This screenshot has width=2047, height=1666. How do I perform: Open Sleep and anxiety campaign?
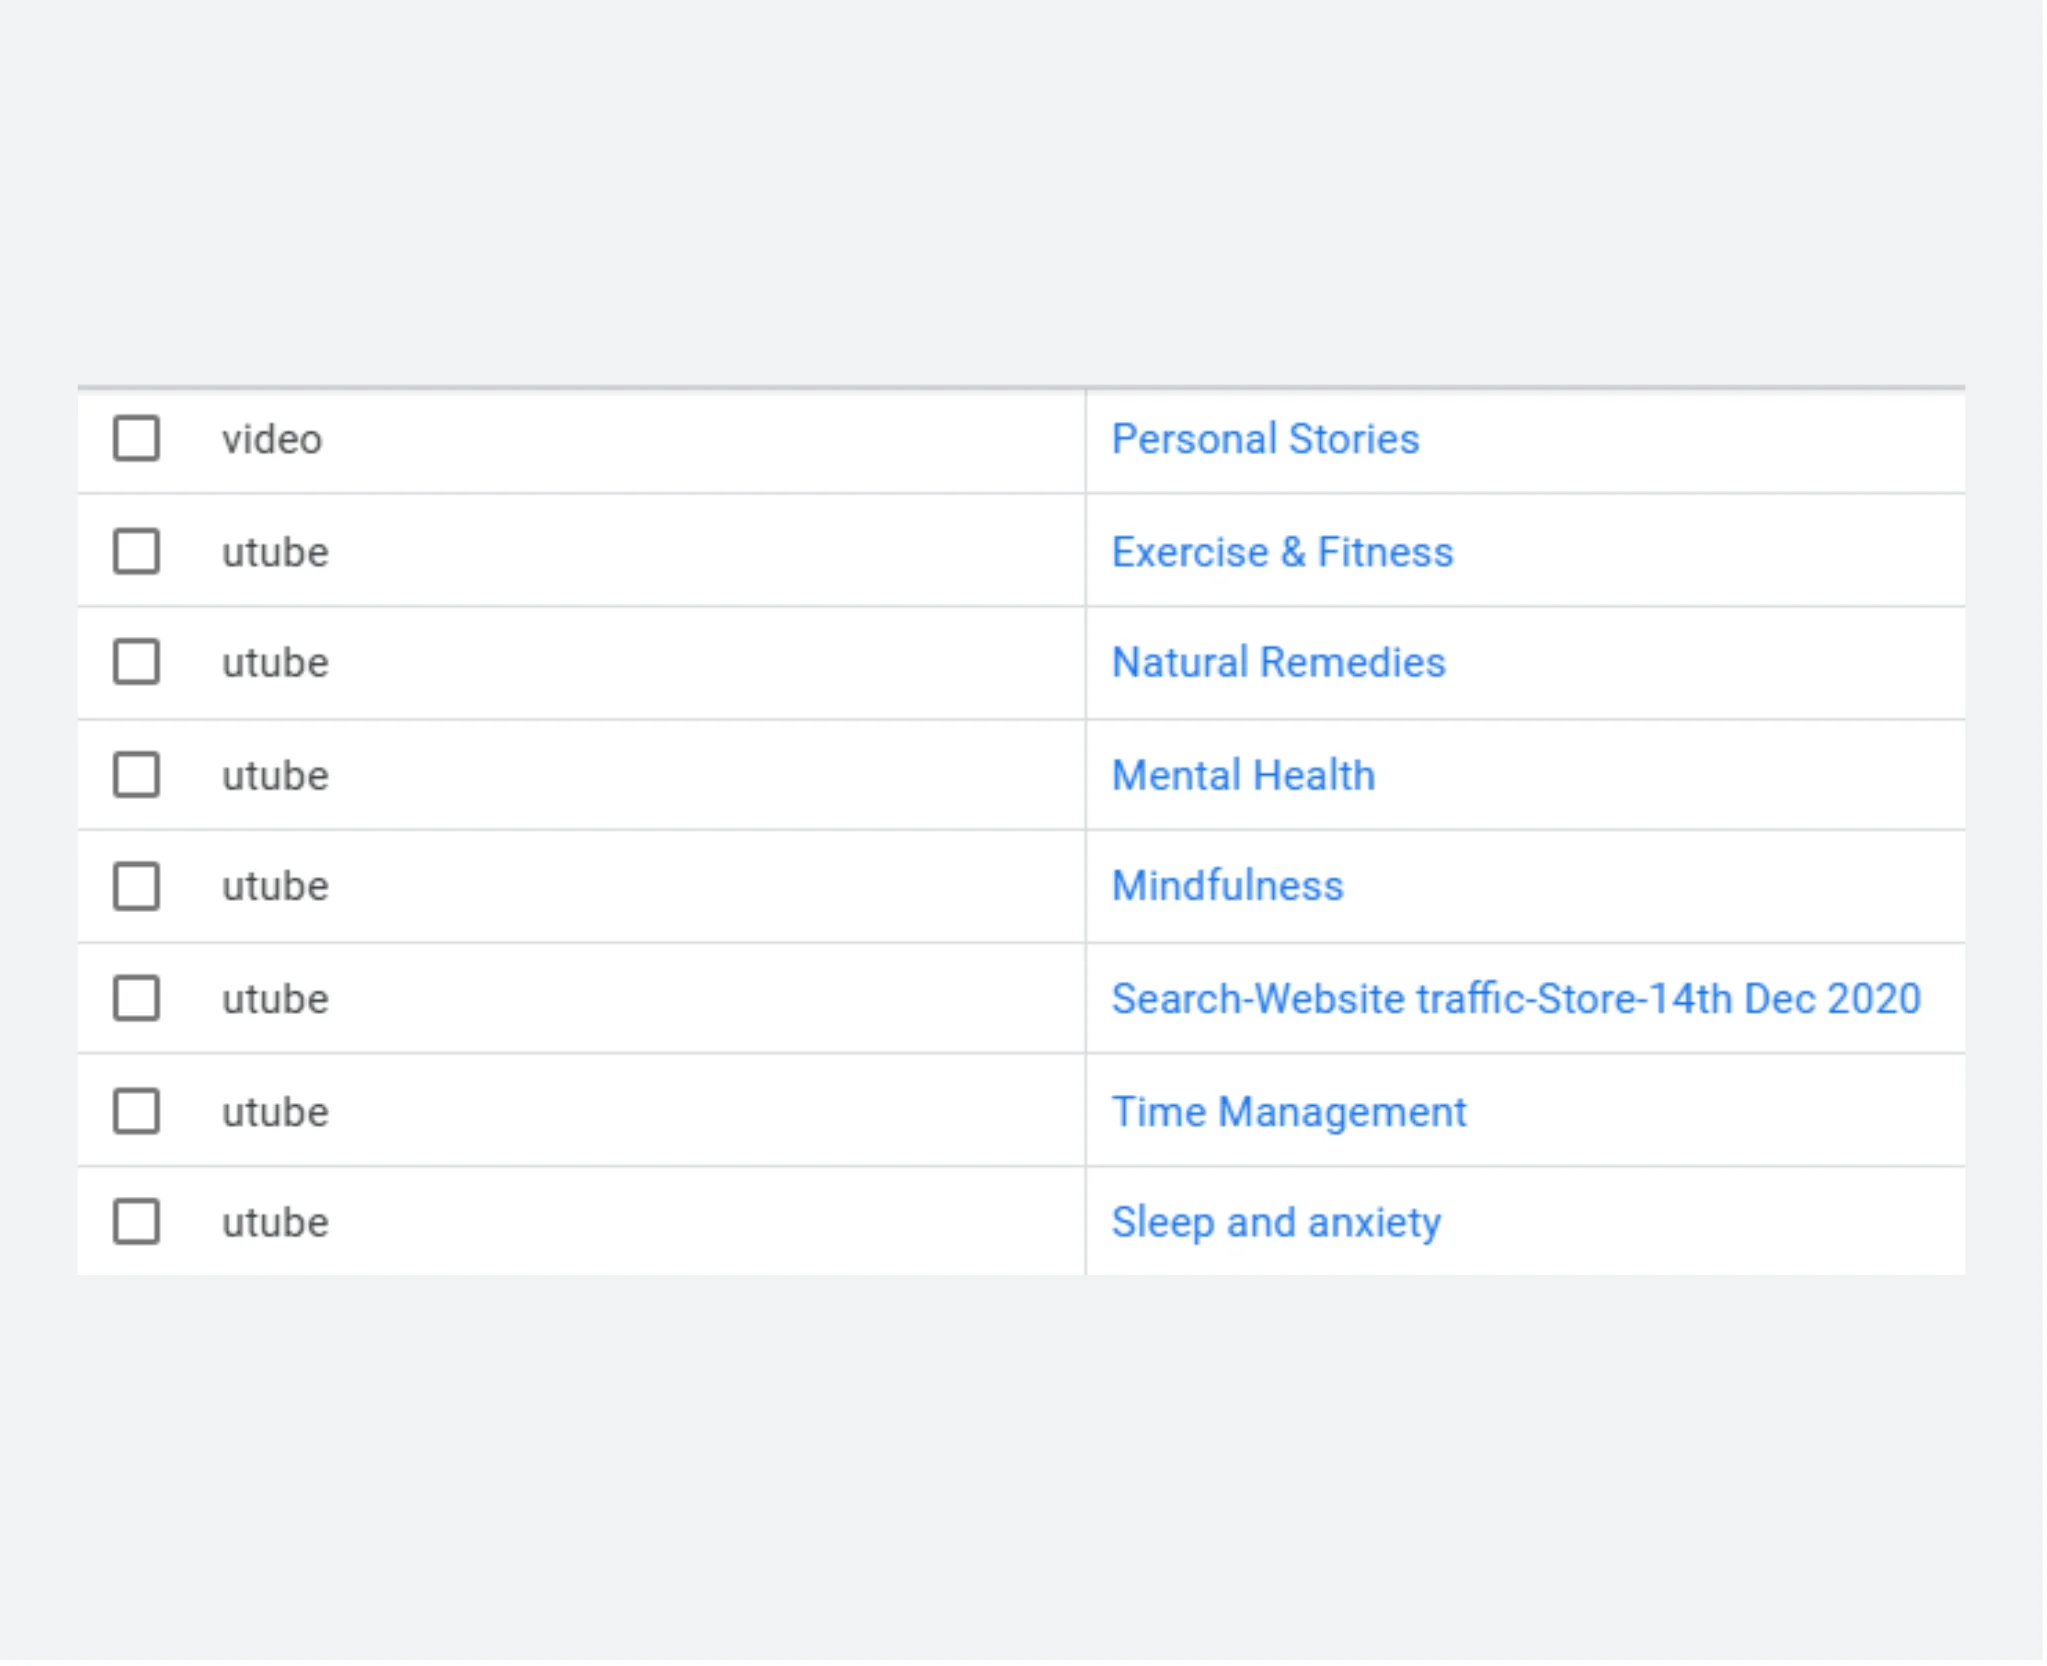coord(1276,1222)
